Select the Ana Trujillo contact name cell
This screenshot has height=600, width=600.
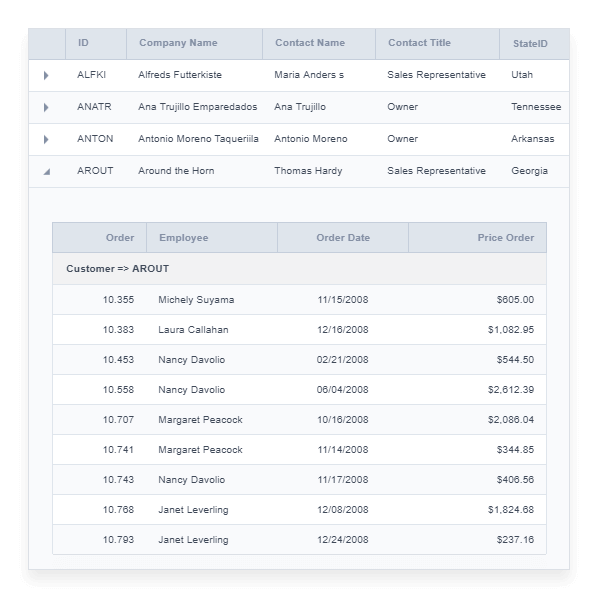point(319,107)
